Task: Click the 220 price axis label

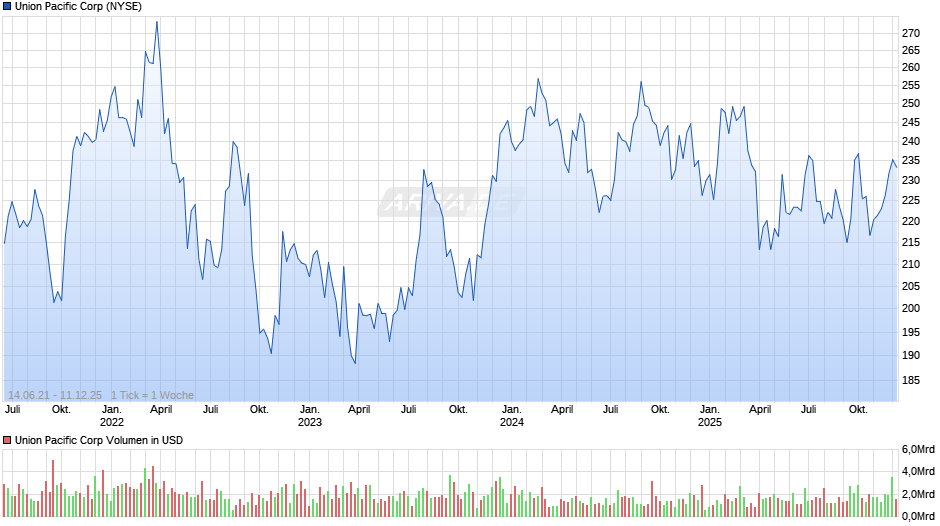Action: coord(911,221)
